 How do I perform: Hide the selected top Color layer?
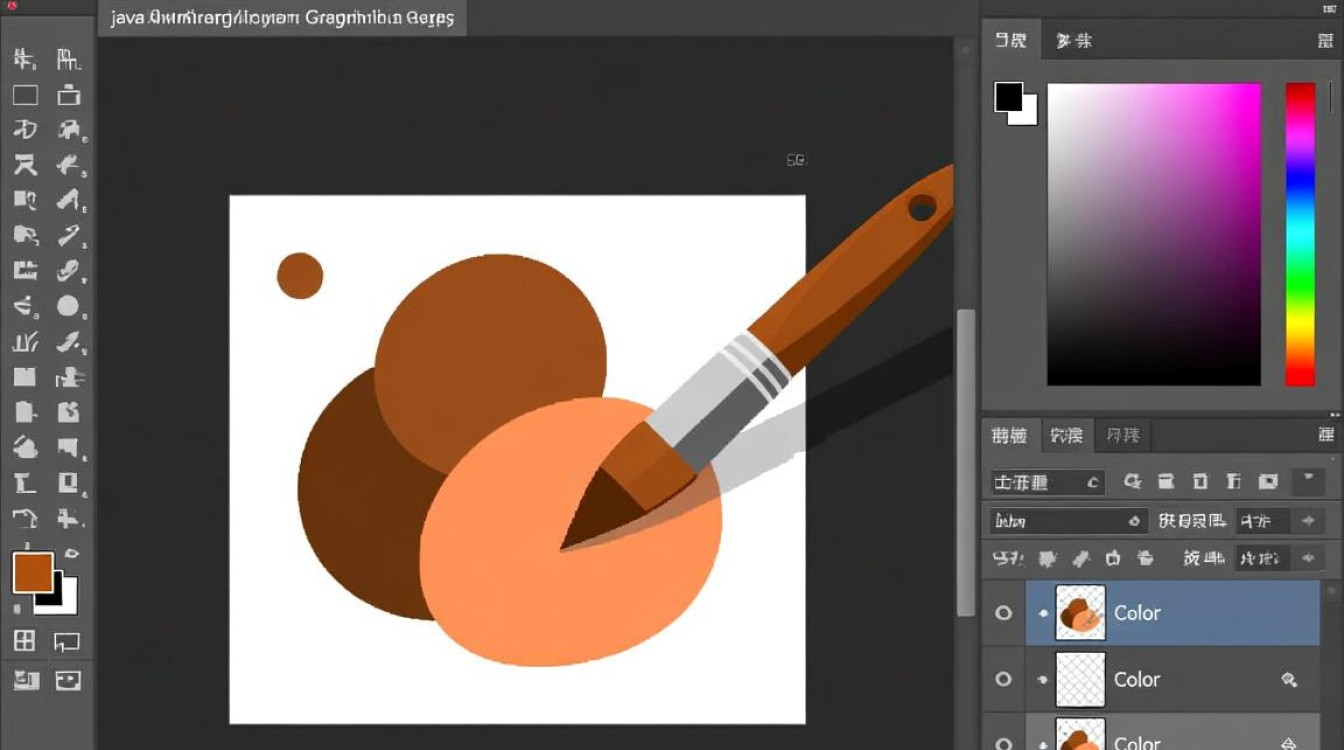tap(1003, 613)
